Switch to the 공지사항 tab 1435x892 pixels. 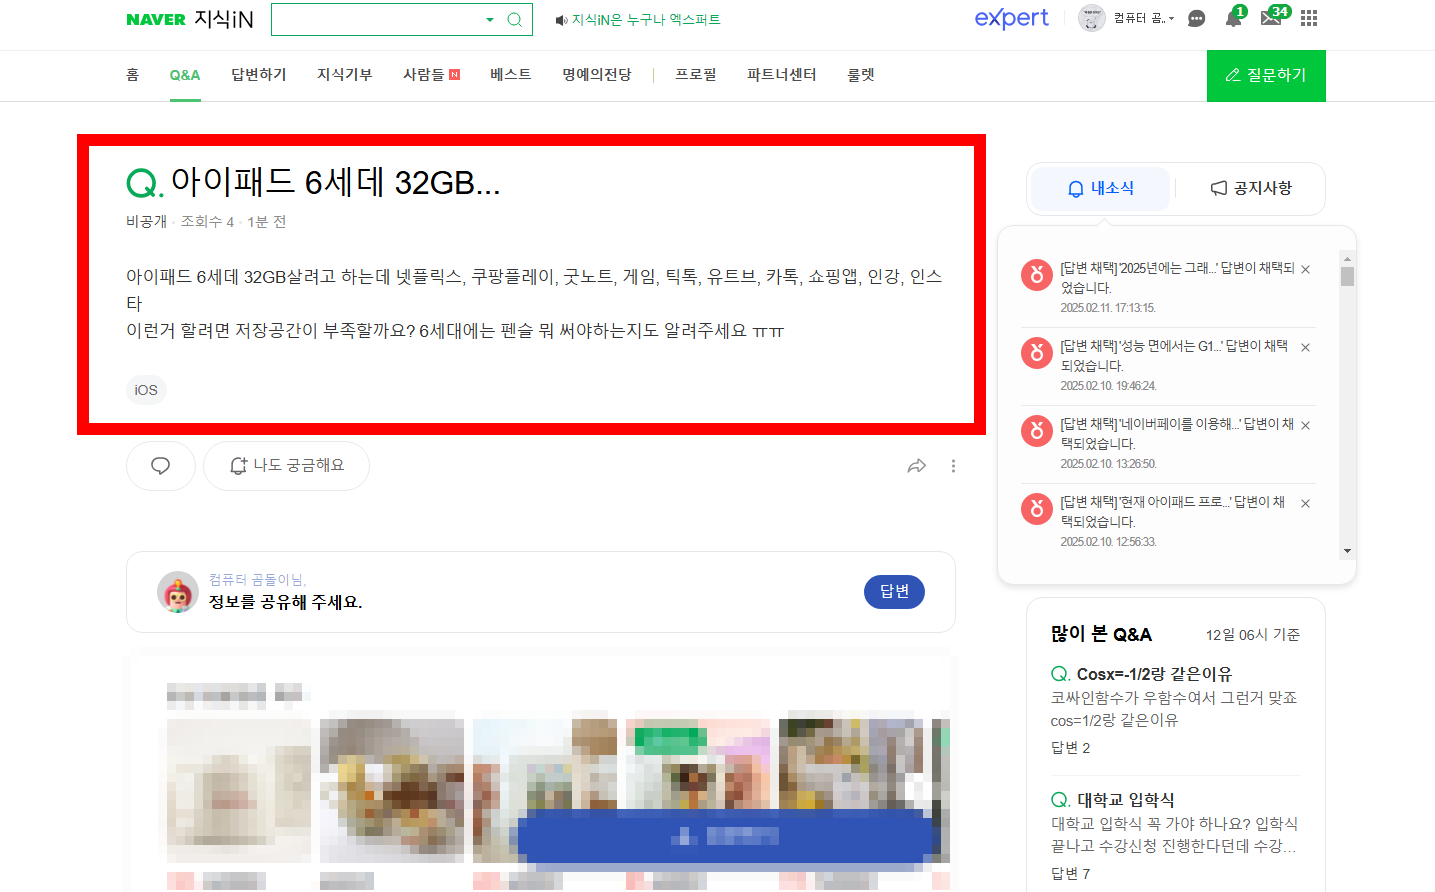coord(1251,188)
